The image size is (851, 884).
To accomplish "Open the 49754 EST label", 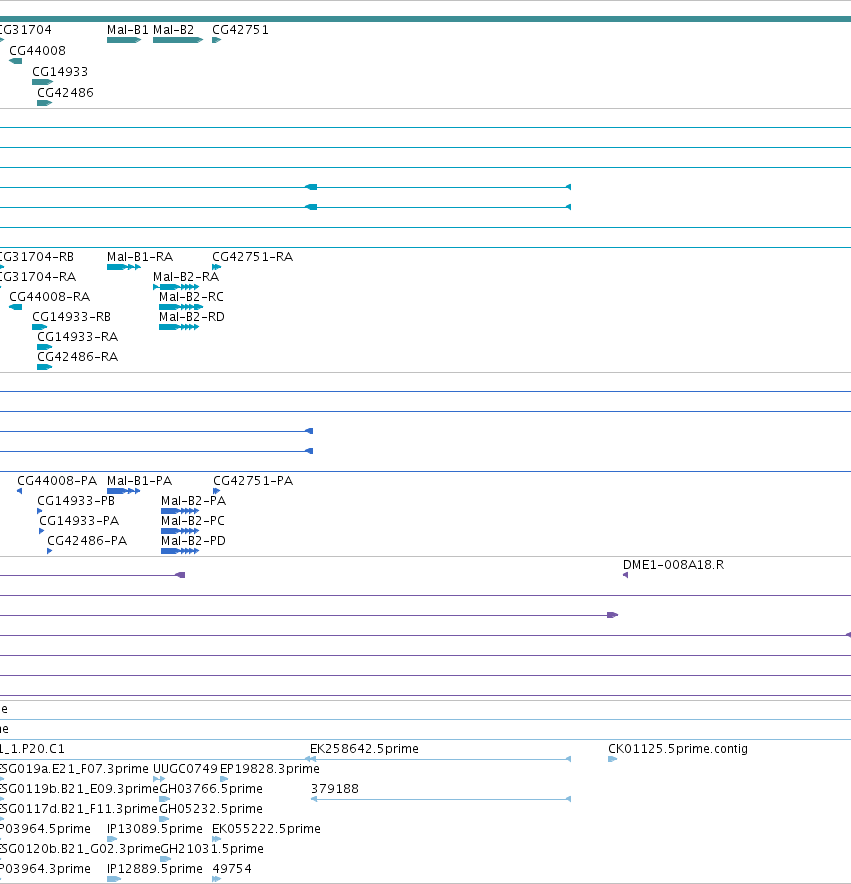I will 232,869.
